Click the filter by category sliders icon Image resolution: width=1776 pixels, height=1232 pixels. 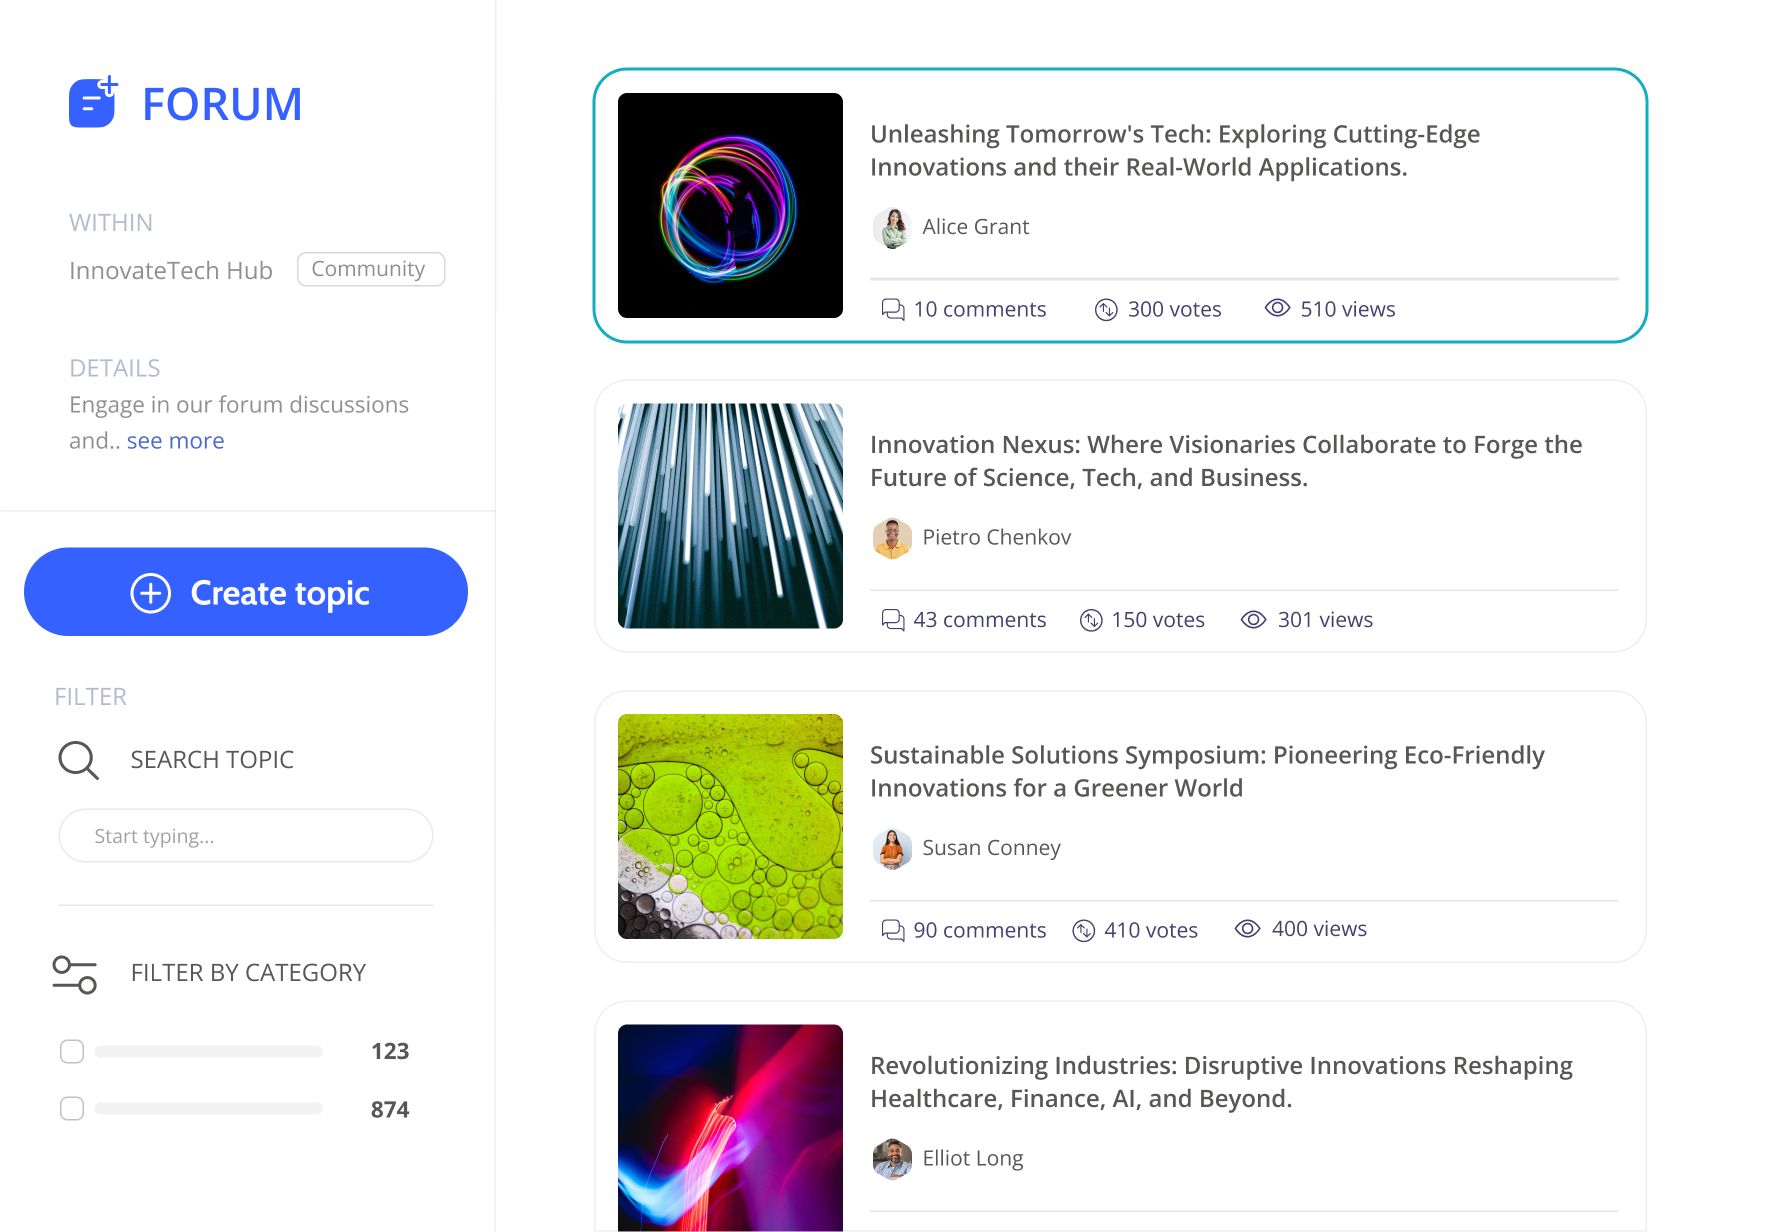click(x=74, y=974)
